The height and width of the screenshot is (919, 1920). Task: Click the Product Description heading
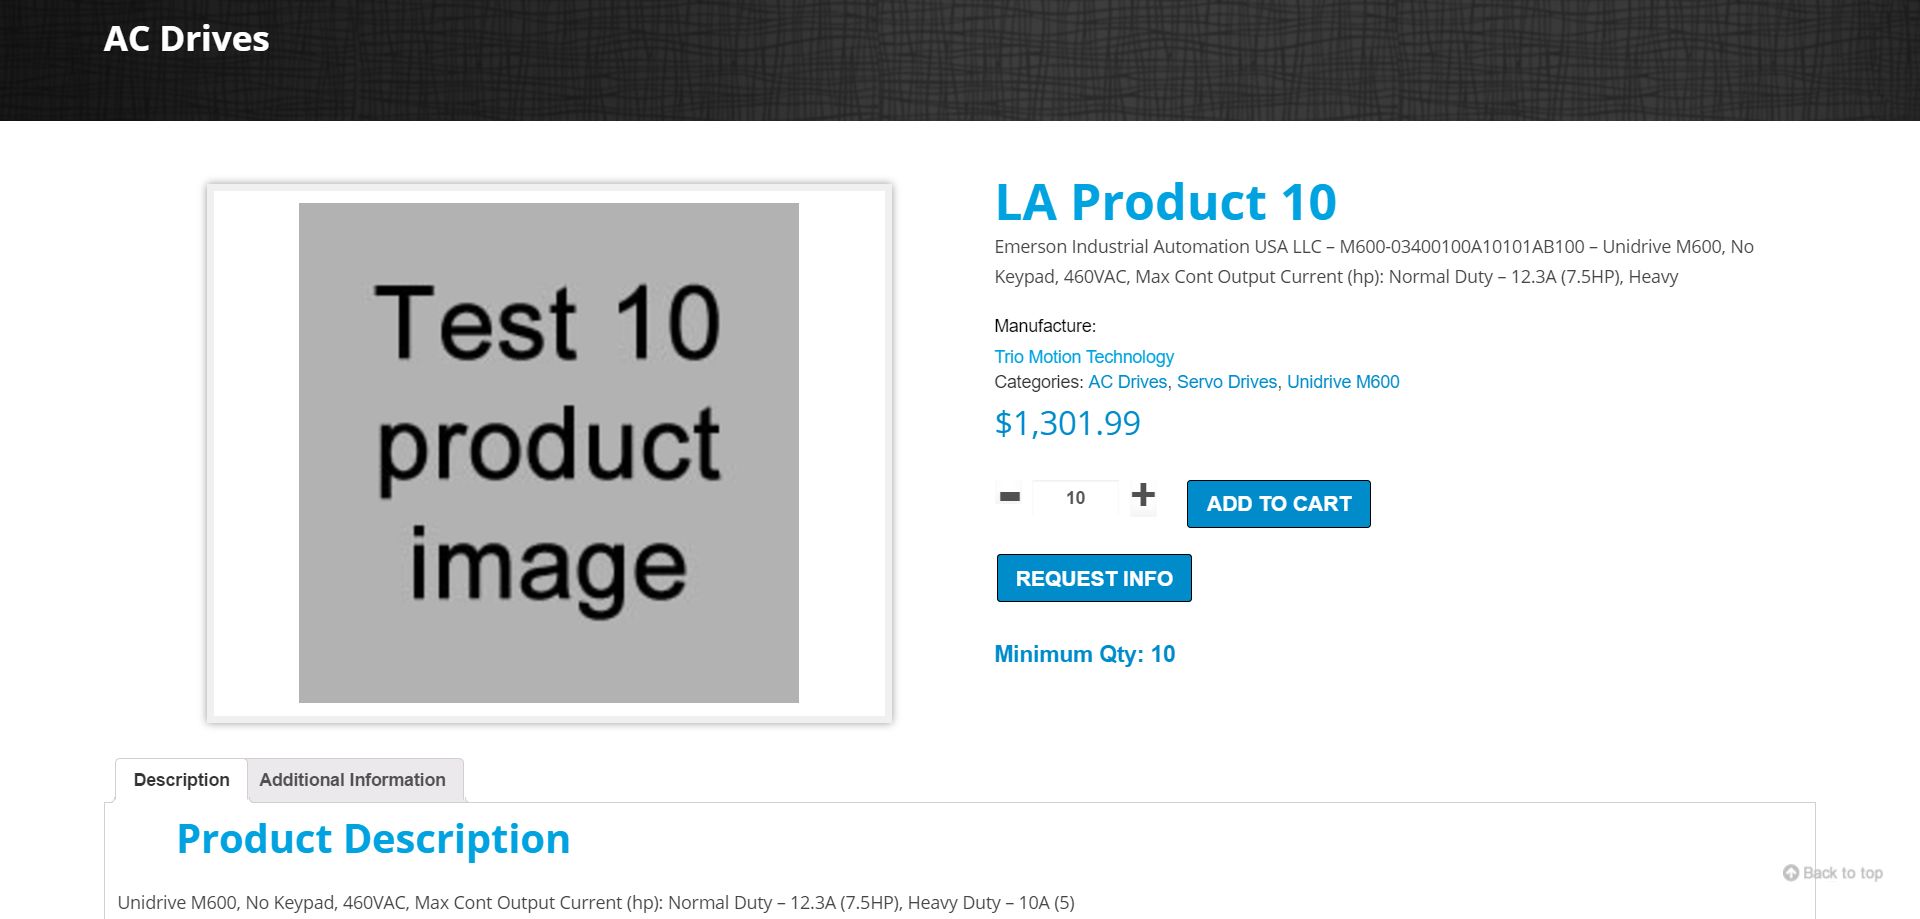click(373, 839)
